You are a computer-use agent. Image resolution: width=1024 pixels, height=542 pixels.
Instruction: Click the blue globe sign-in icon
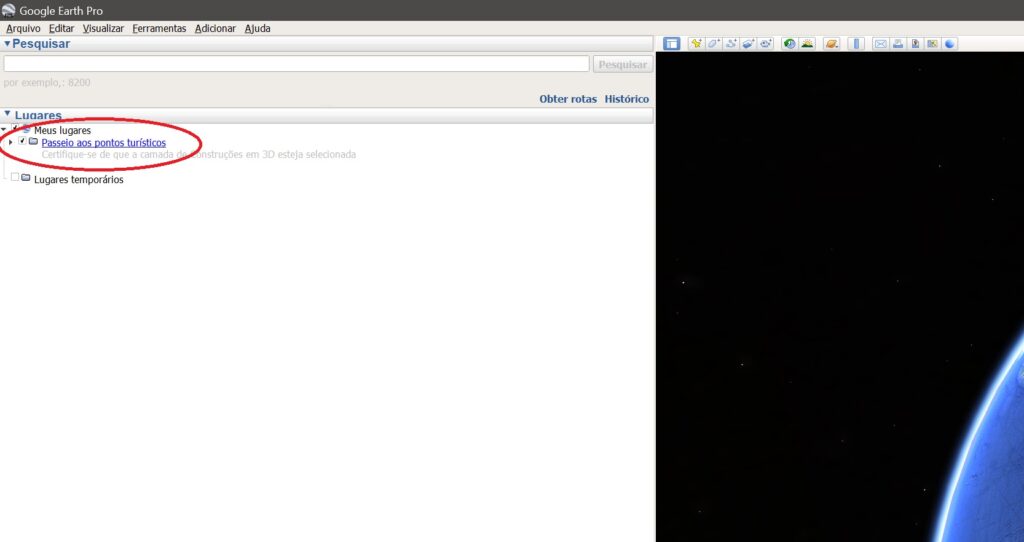pyautogui.click(x=950, y=44)
